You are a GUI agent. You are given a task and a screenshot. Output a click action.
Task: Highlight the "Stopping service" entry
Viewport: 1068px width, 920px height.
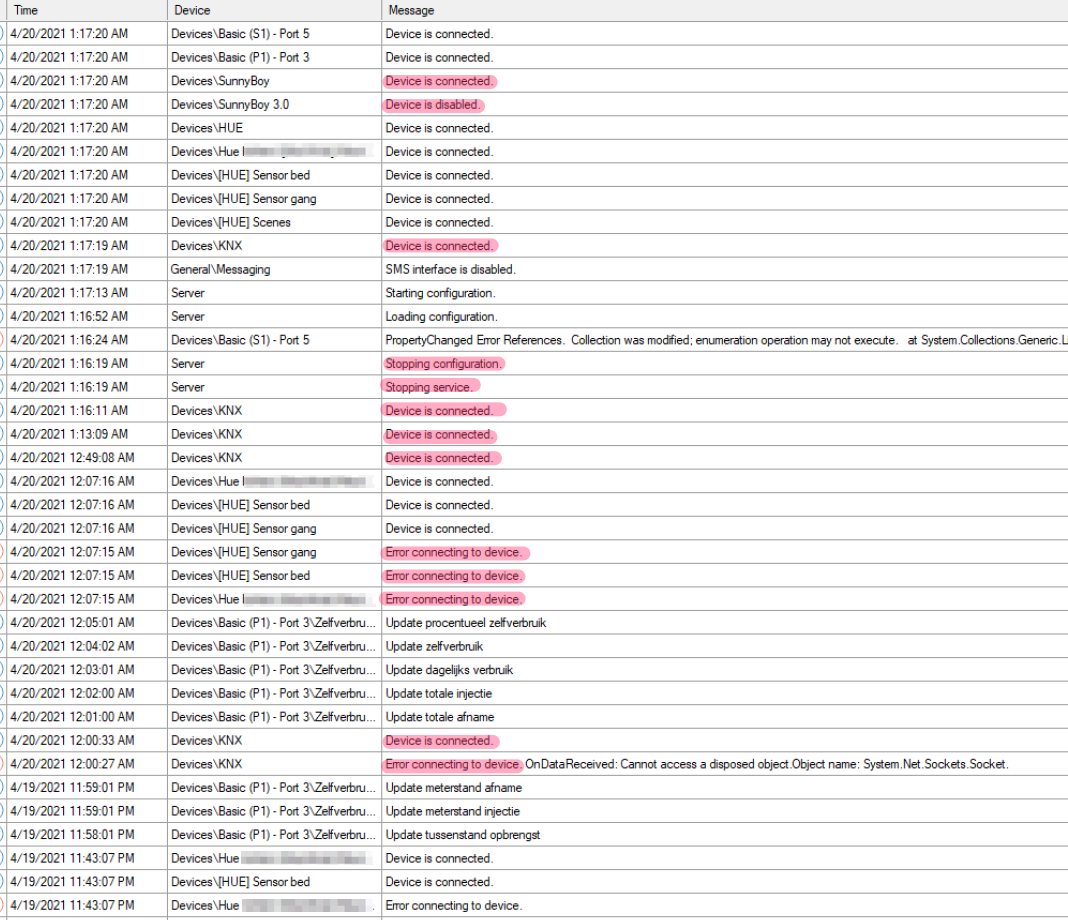click(x=431, y=387)
